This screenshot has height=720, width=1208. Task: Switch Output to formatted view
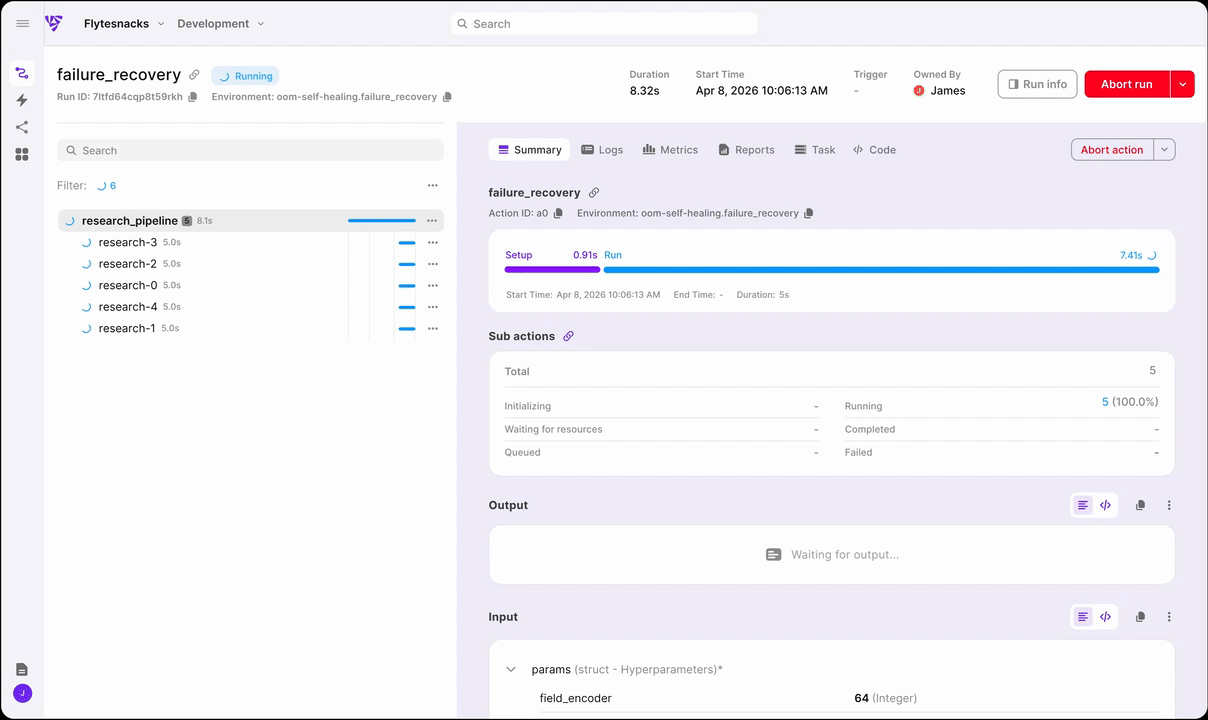coord(1083,505)
